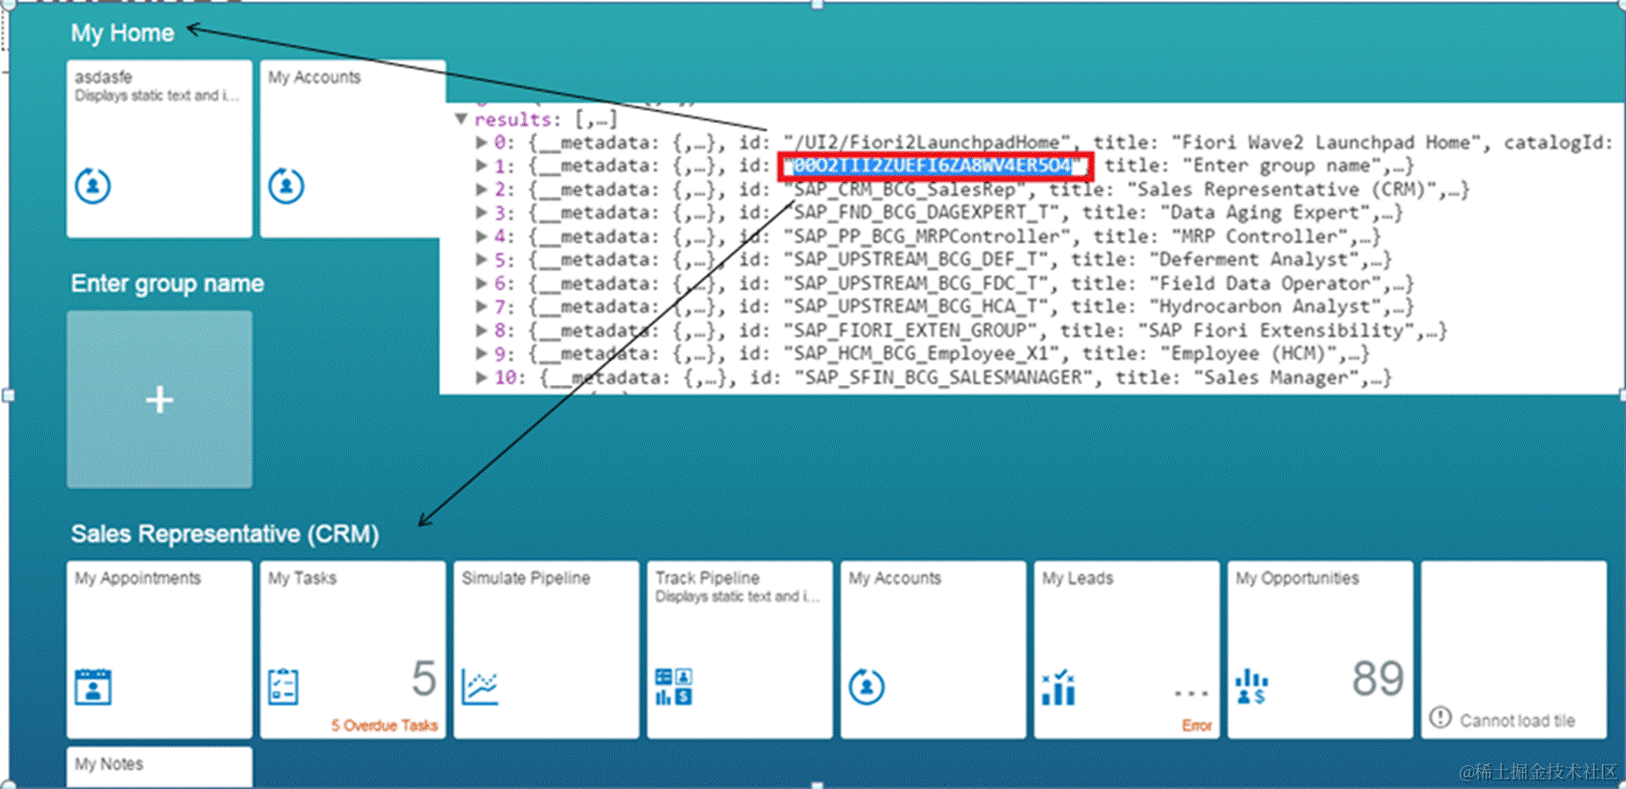Expand results entry 8 SAP Fiori Extensibility
Viewport: 1626px width, 789px height.
(482, 331)
